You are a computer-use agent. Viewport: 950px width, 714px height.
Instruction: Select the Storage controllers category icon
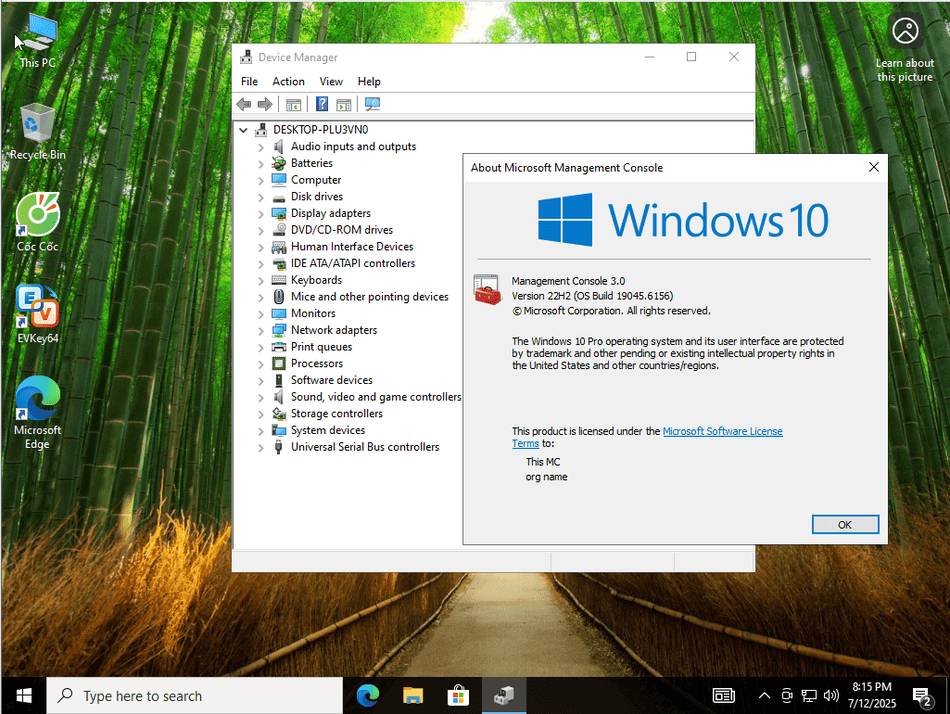pyautogui.click(x=279, y=413)
